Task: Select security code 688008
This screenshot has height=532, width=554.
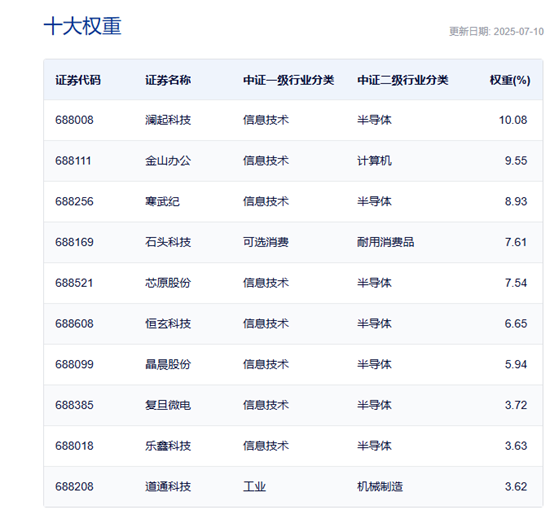Action: [x=75, y=120]
